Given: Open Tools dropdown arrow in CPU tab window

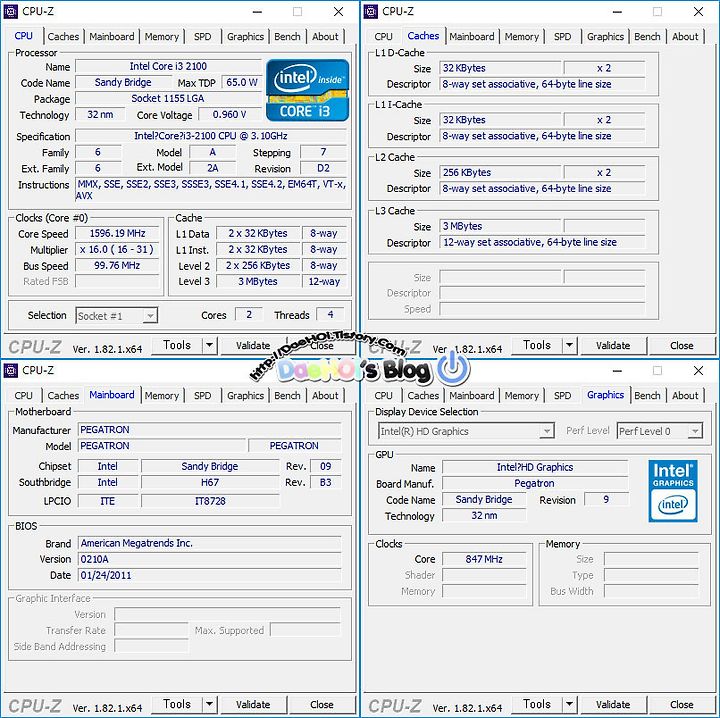Looking at the screenshot, I should tap(209, 345).
